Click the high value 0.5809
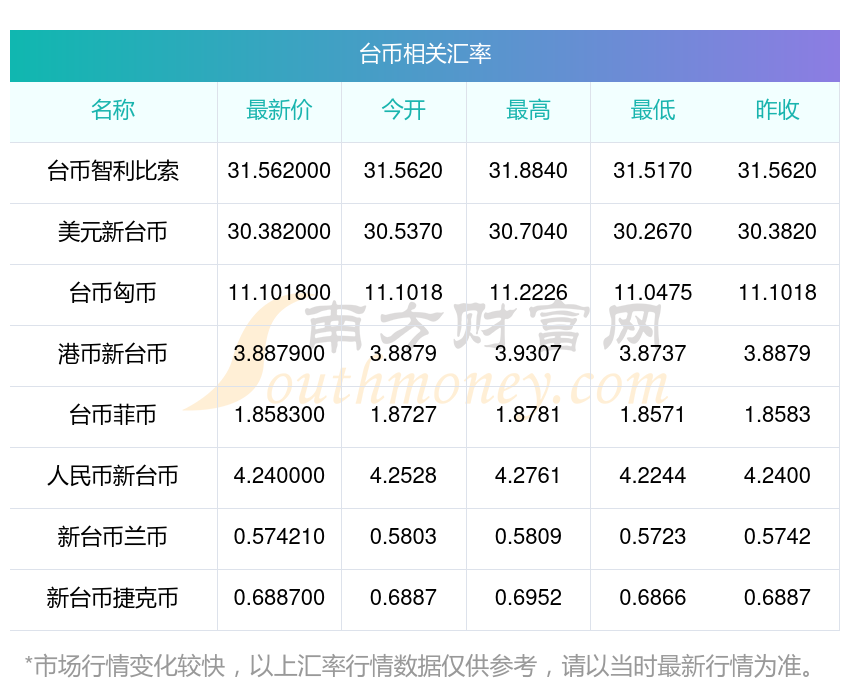Image resolution: width=850 pixels, height=698 pixels. 528,537
